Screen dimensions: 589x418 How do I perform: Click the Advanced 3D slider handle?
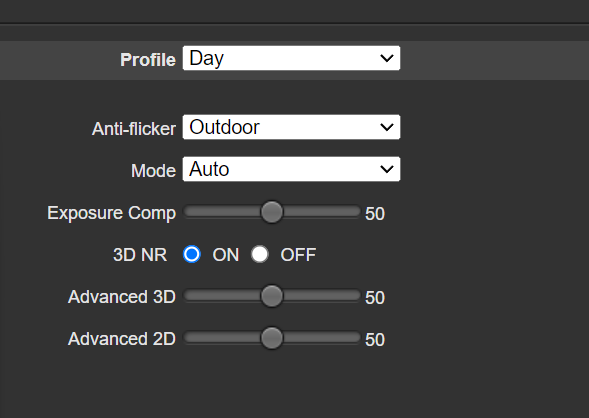[x=272, y=296]
